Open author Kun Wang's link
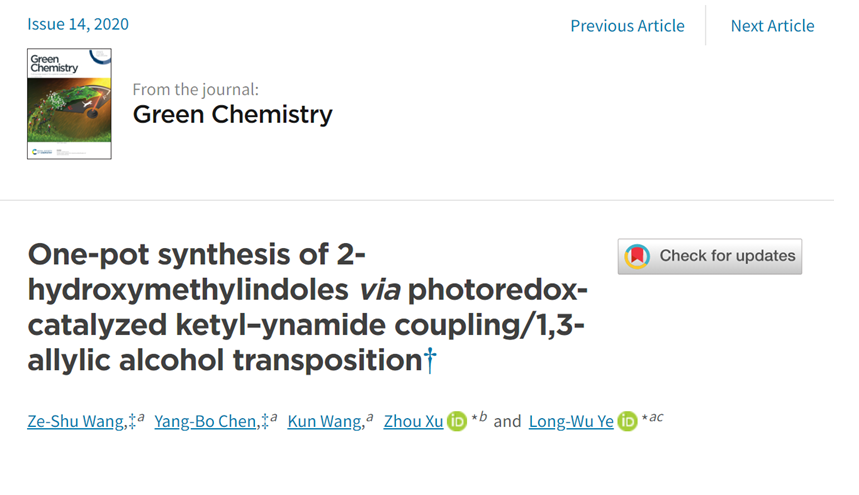This screenshot has width=859, height=495. (324, 421)
